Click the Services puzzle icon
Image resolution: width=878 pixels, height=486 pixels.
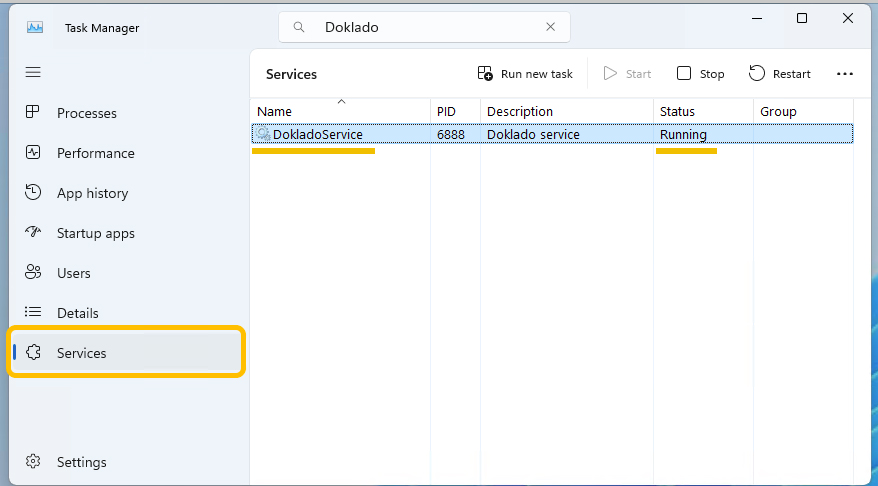34,352
